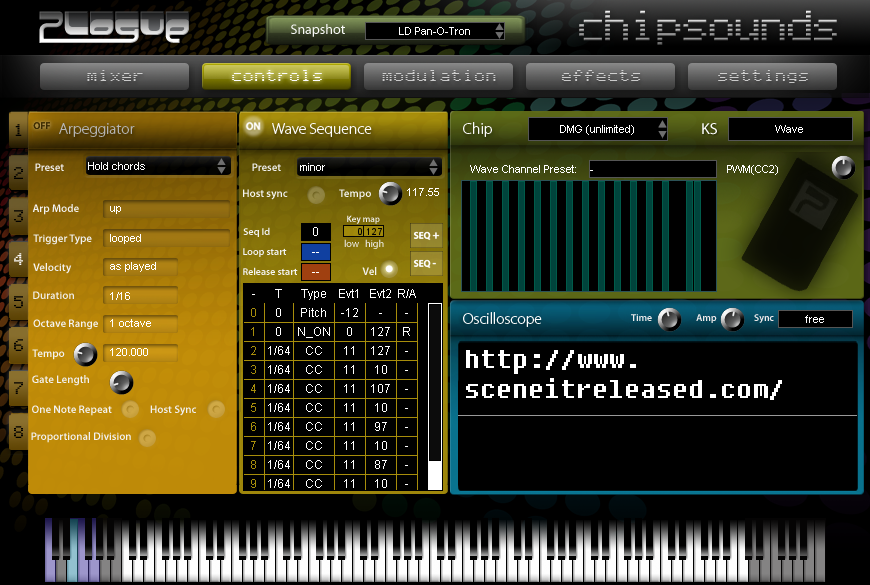870x585 pixels.
Task: Click the cartridge image in Chip panel
Action: pos(798,224)
